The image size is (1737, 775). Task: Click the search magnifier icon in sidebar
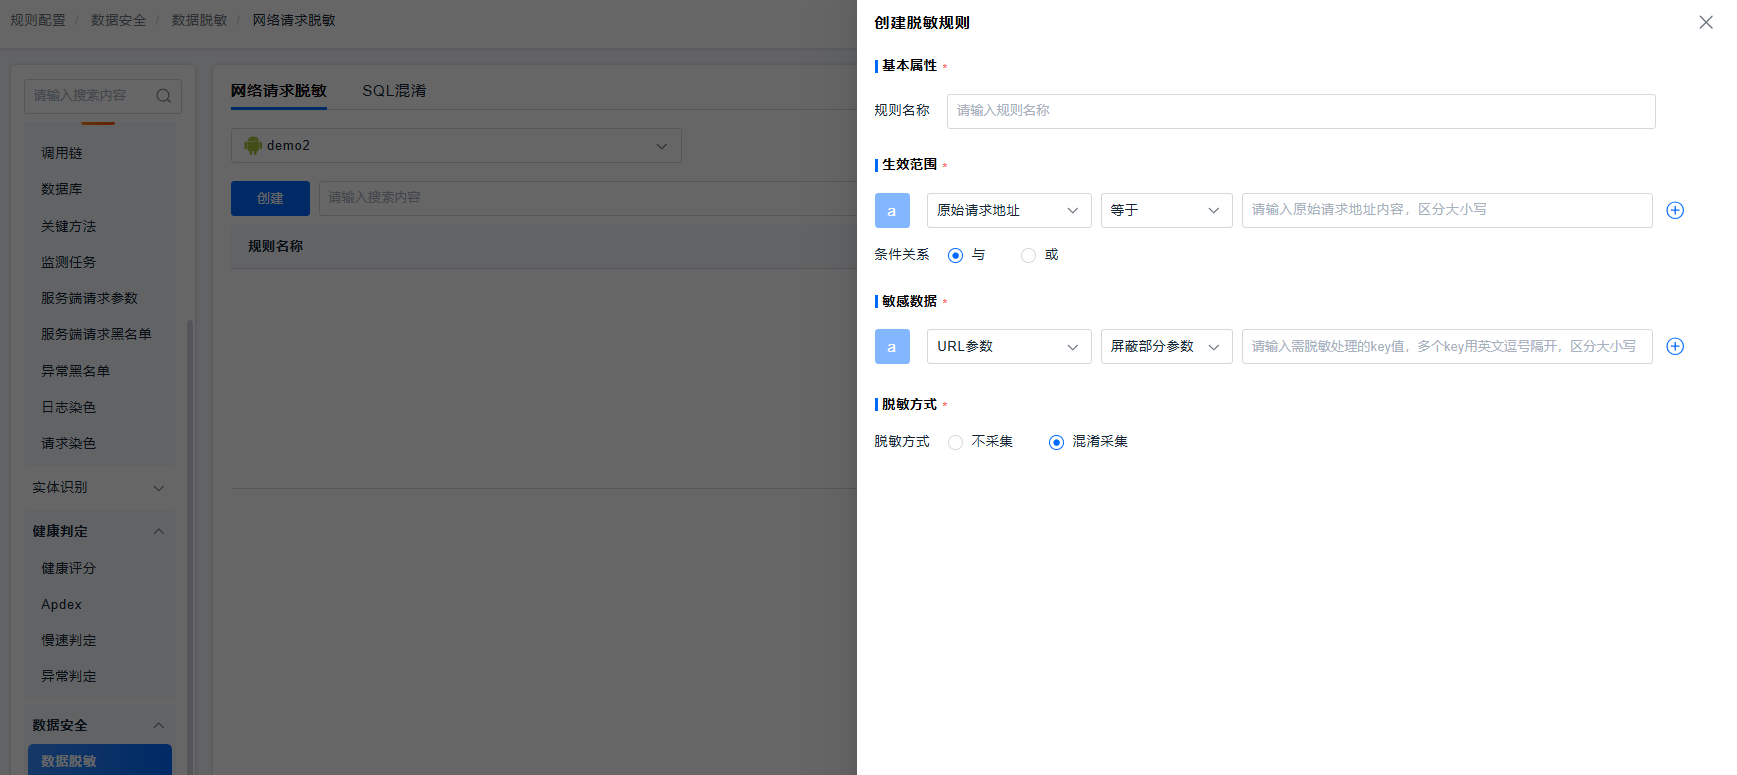tap(163, 96)
